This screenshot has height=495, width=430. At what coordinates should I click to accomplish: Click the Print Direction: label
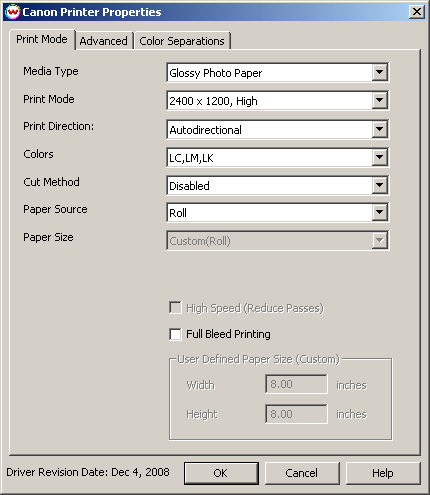point(59,126)
